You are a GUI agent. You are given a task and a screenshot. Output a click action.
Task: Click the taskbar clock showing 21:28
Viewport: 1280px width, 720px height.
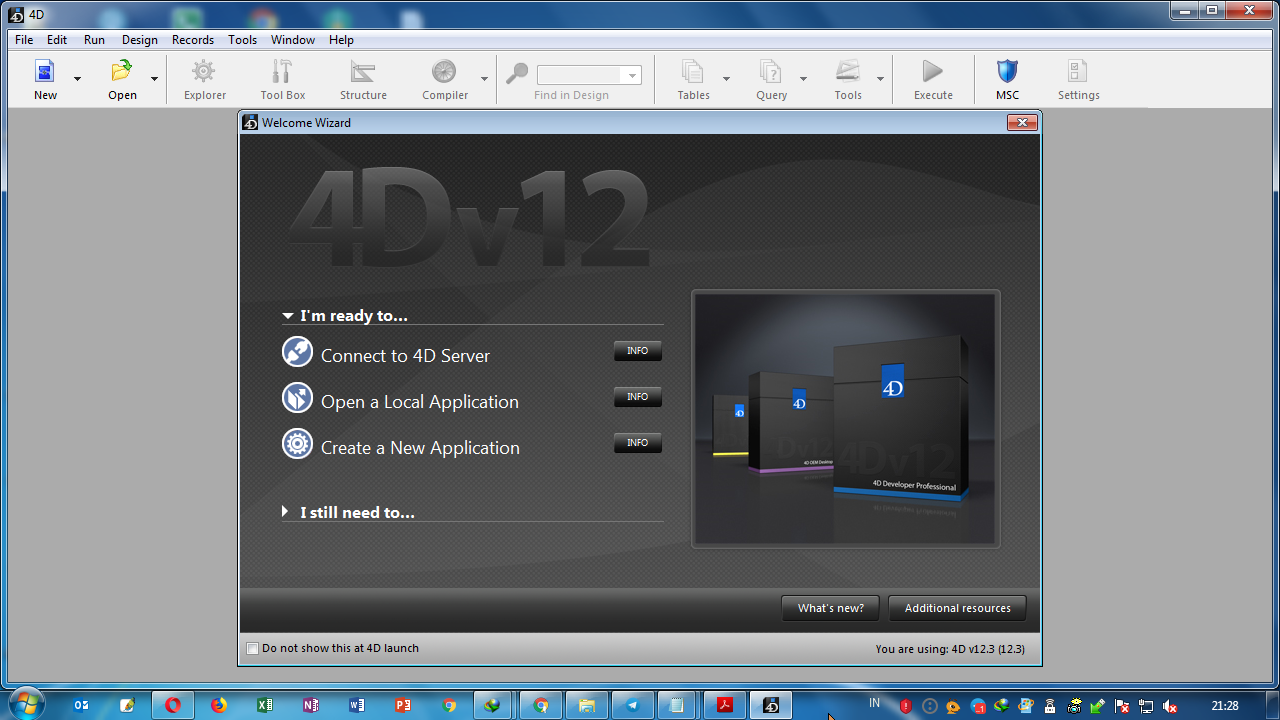pyautogui.click(x=1225, y=706)
